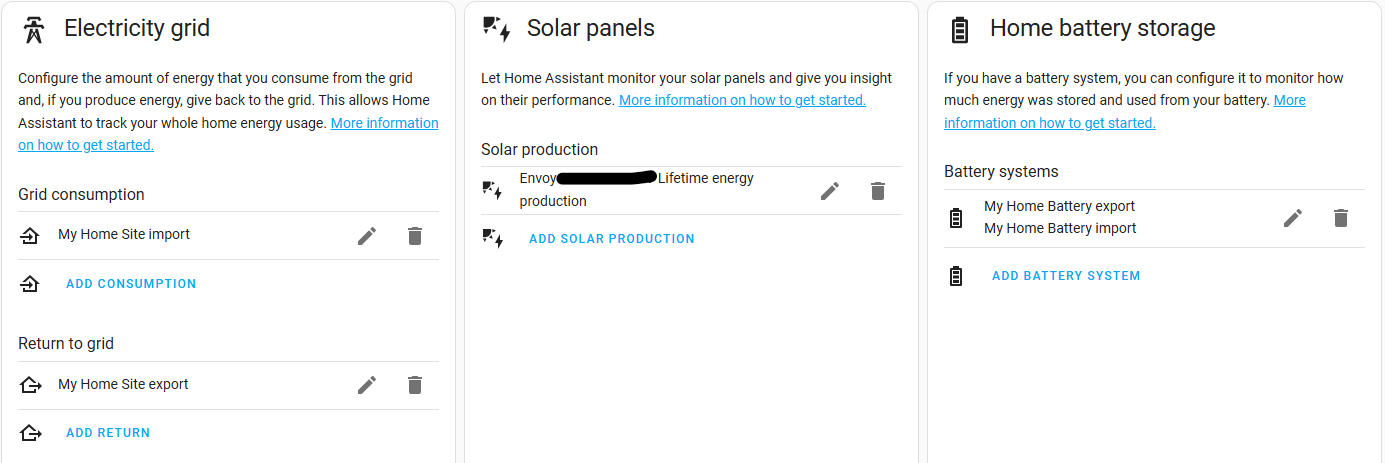Add a return to grid source
The width and height of the screenshot is (1385, 463).
point(108,433)
